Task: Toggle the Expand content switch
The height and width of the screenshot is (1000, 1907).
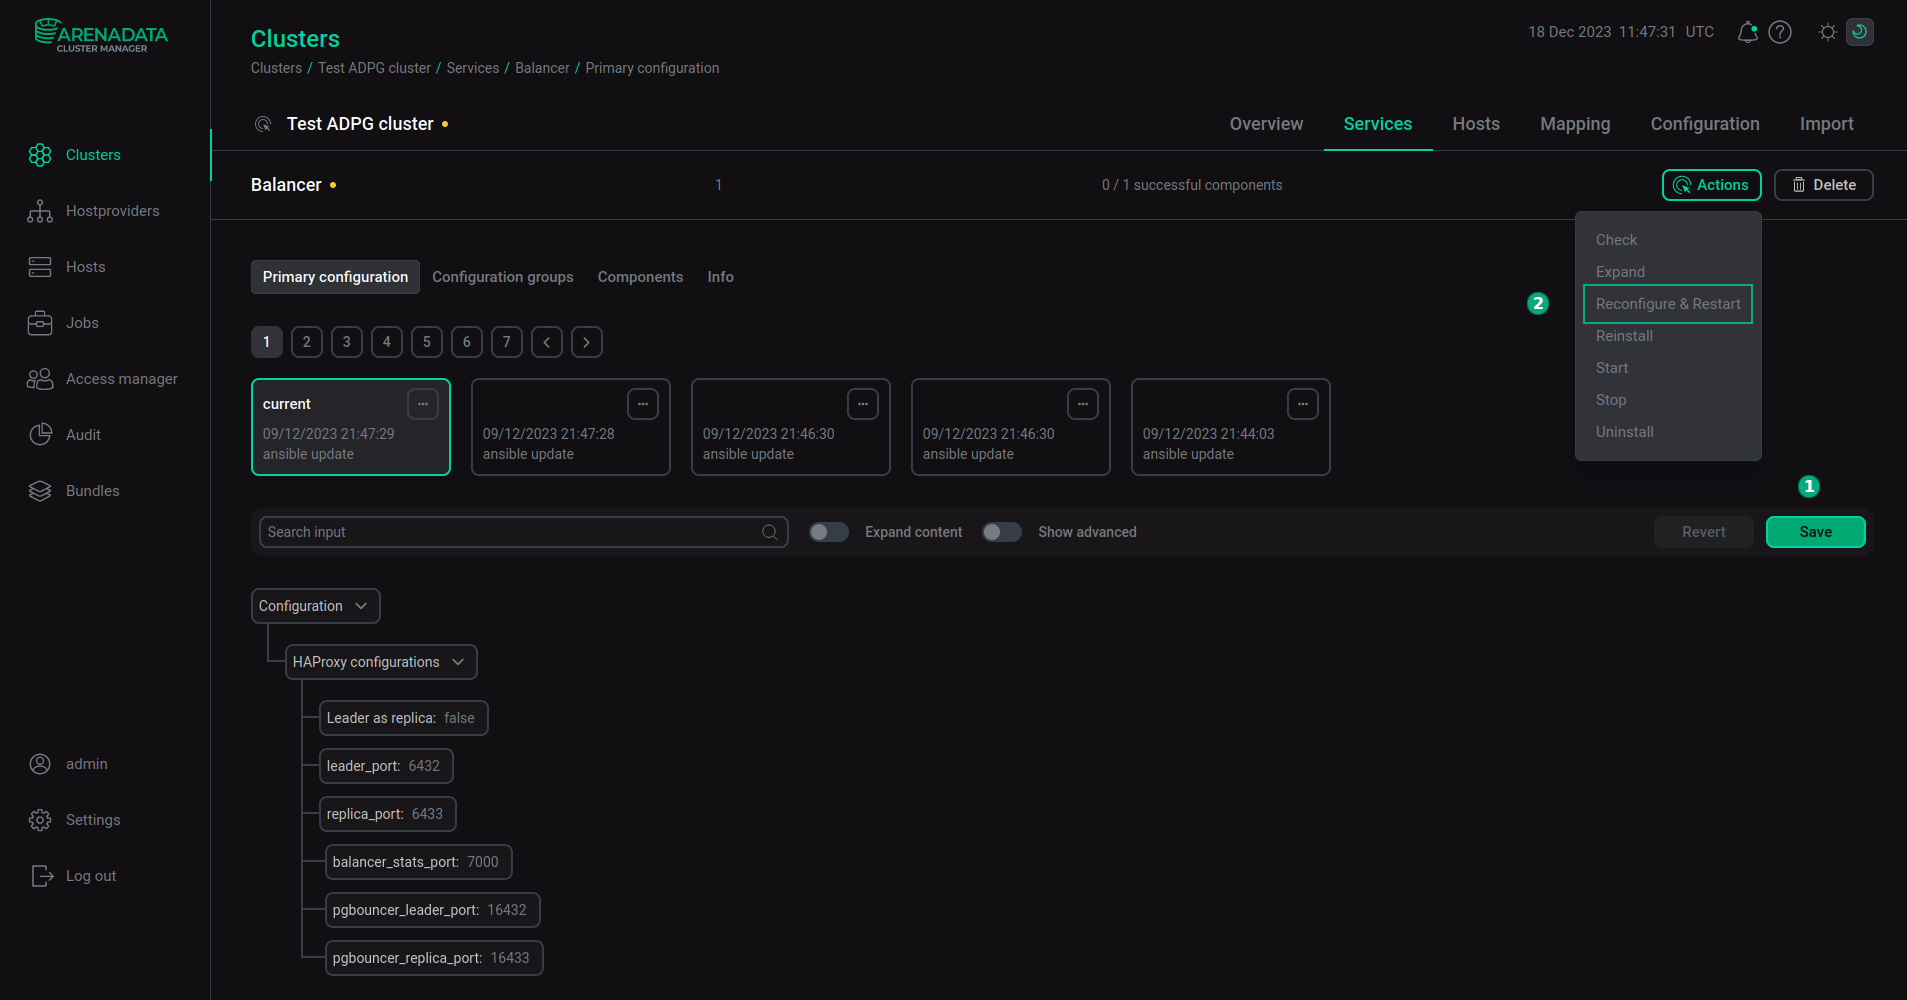Action: pyautogui.click(x=829, y=532)
